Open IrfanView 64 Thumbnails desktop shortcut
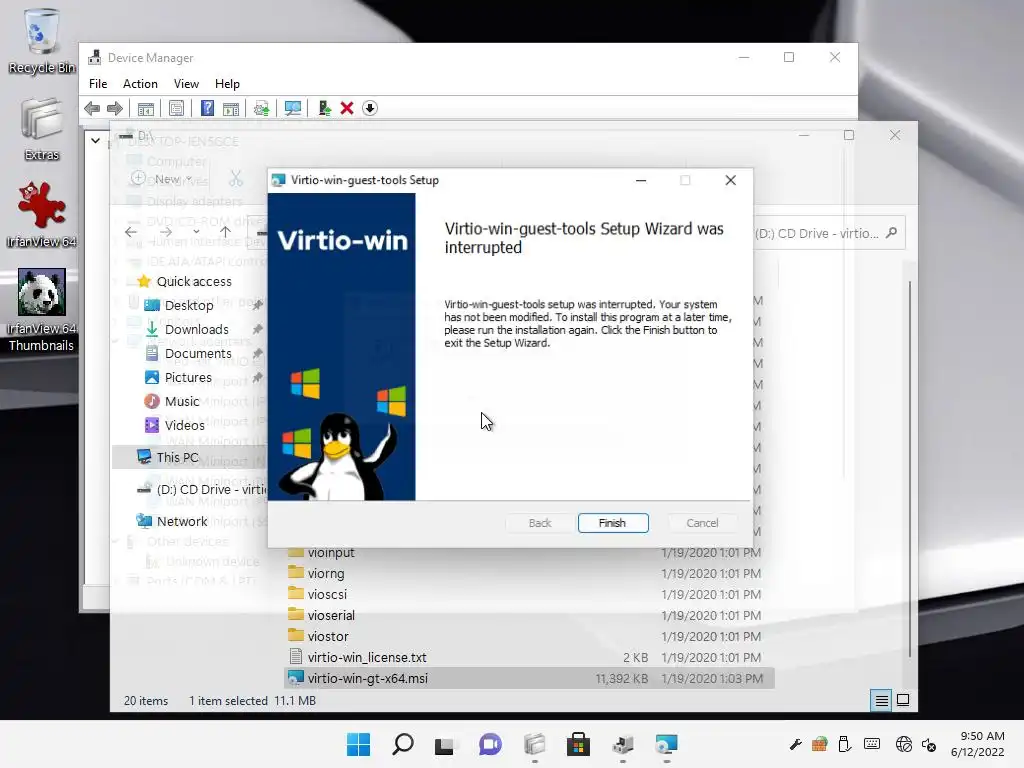Viewport: 1024px width, 768px height. click(42, 310)
